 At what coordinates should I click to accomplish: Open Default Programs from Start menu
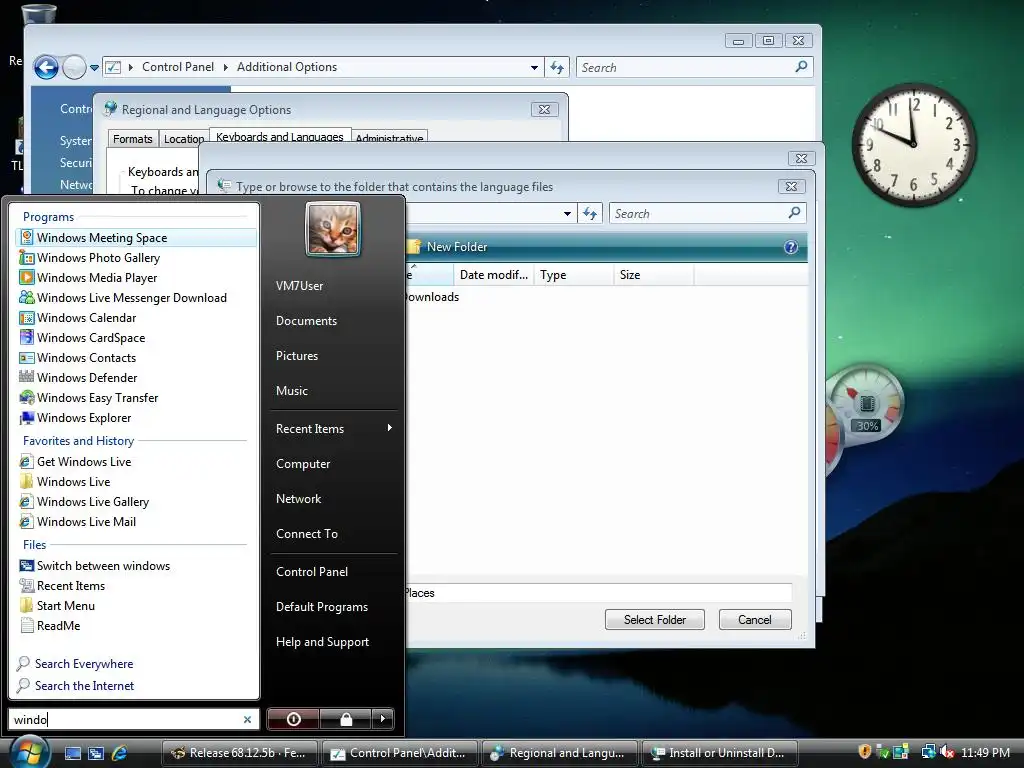point(322,607)
